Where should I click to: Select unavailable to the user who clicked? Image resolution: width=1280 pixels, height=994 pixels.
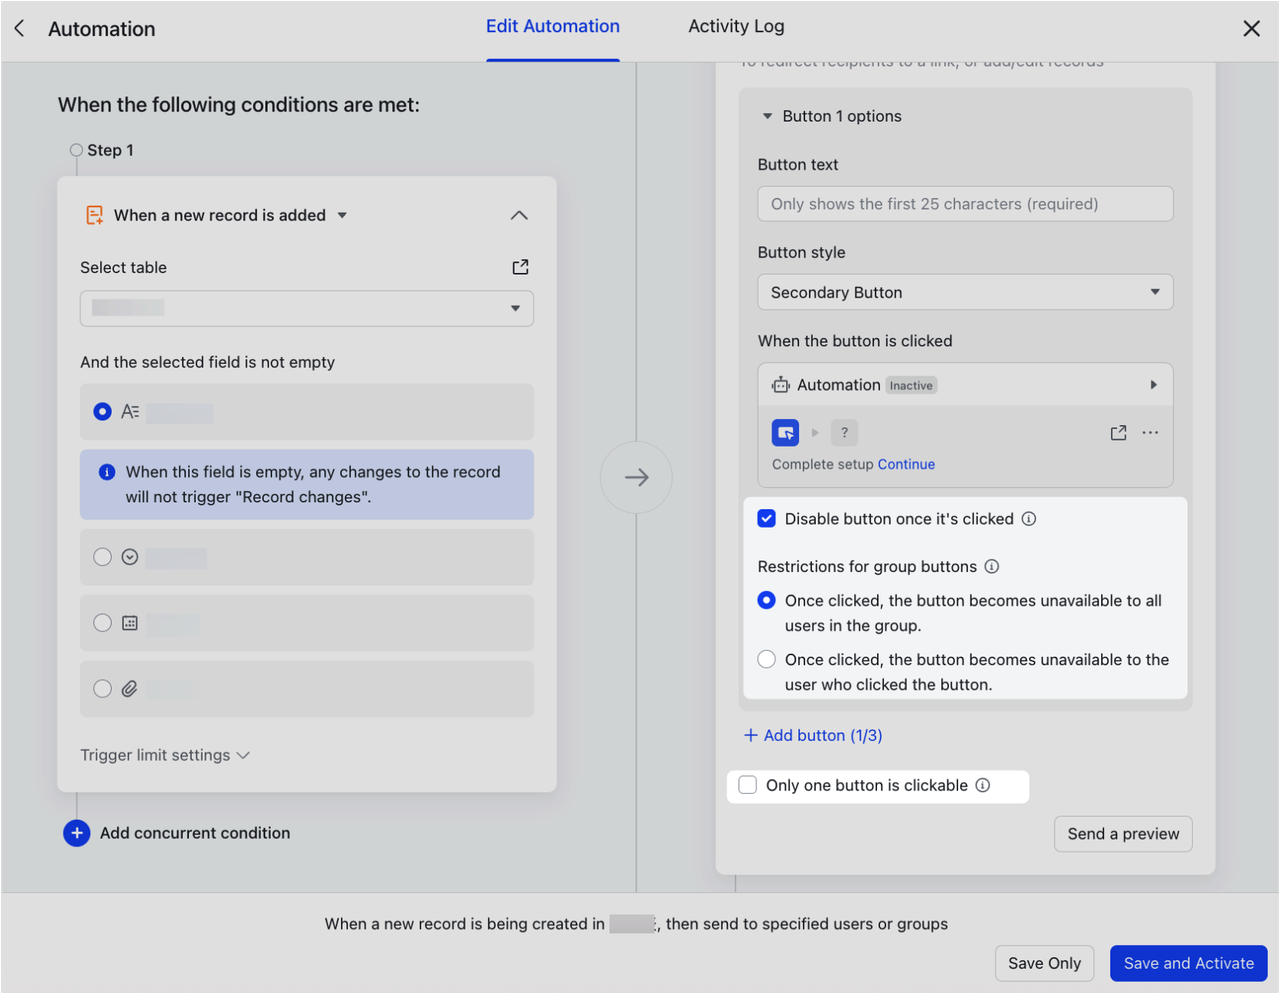click(767, 659)
